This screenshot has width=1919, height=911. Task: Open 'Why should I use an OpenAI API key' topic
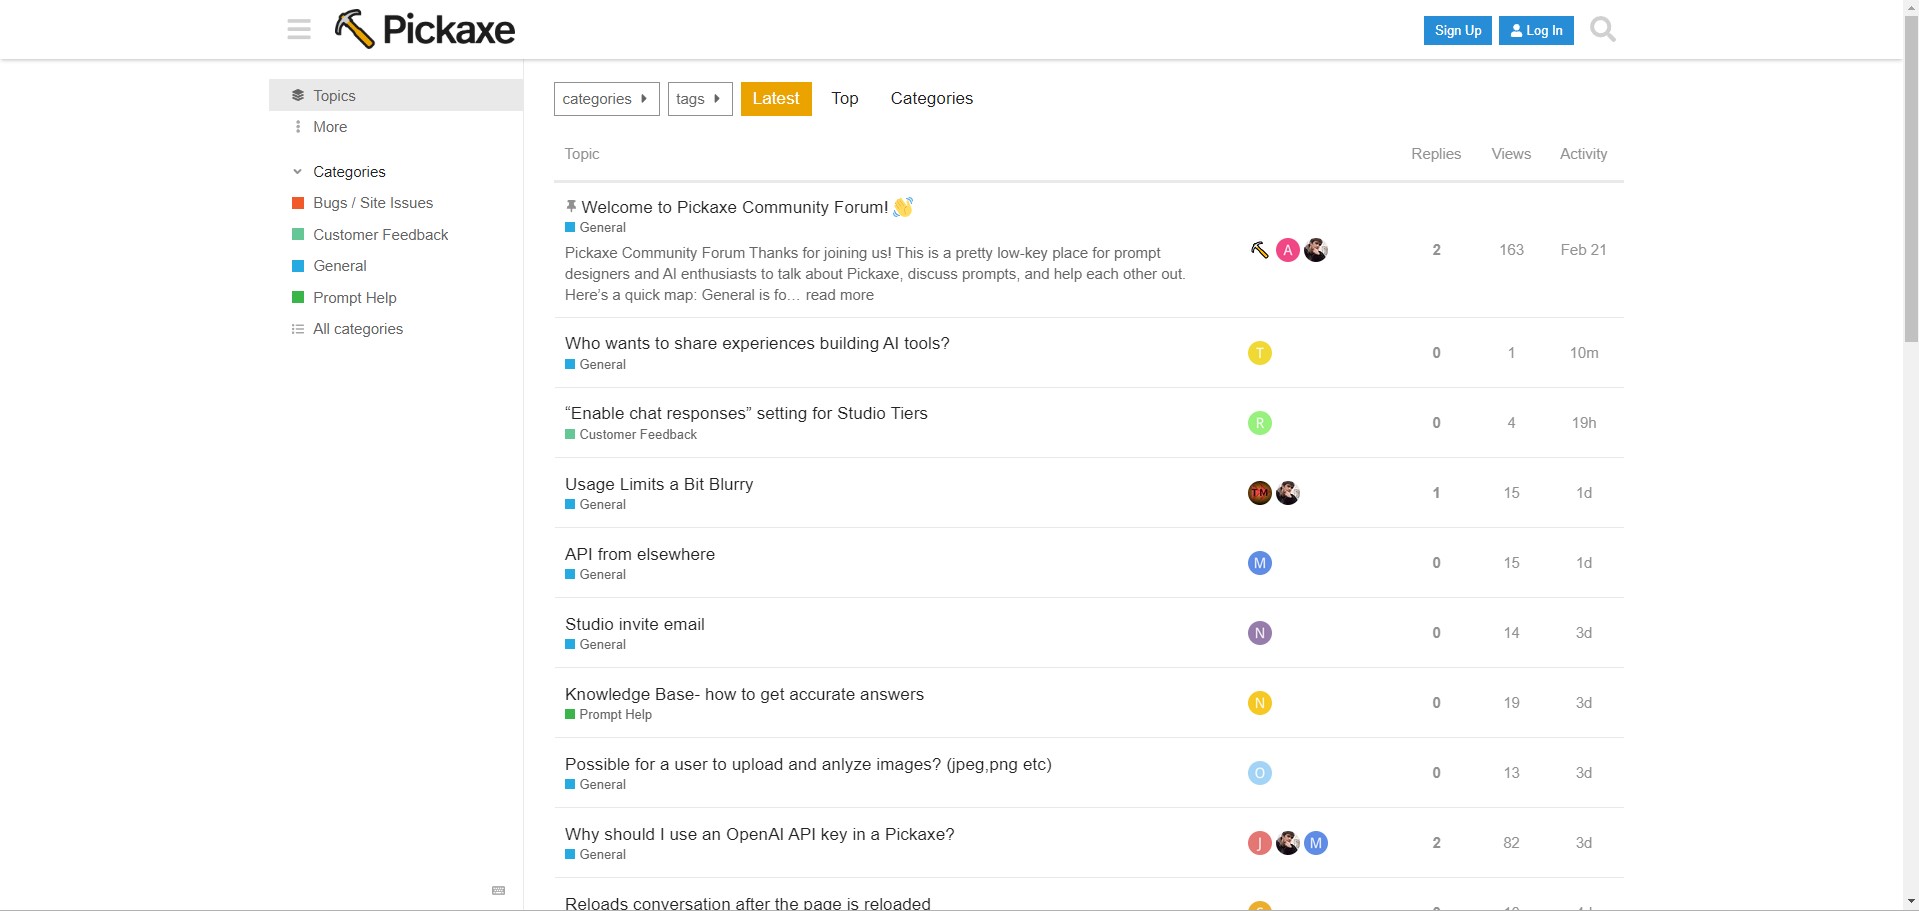pos(760,834)
